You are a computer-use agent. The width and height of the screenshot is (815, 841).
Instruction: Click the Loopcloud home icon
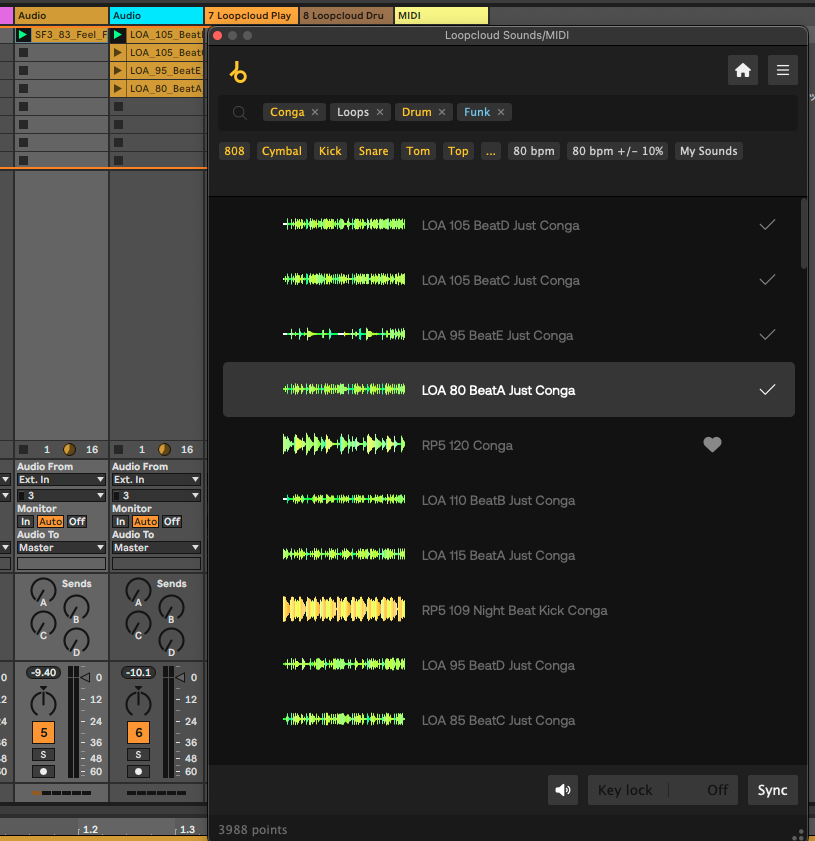(x=743, y=70)
